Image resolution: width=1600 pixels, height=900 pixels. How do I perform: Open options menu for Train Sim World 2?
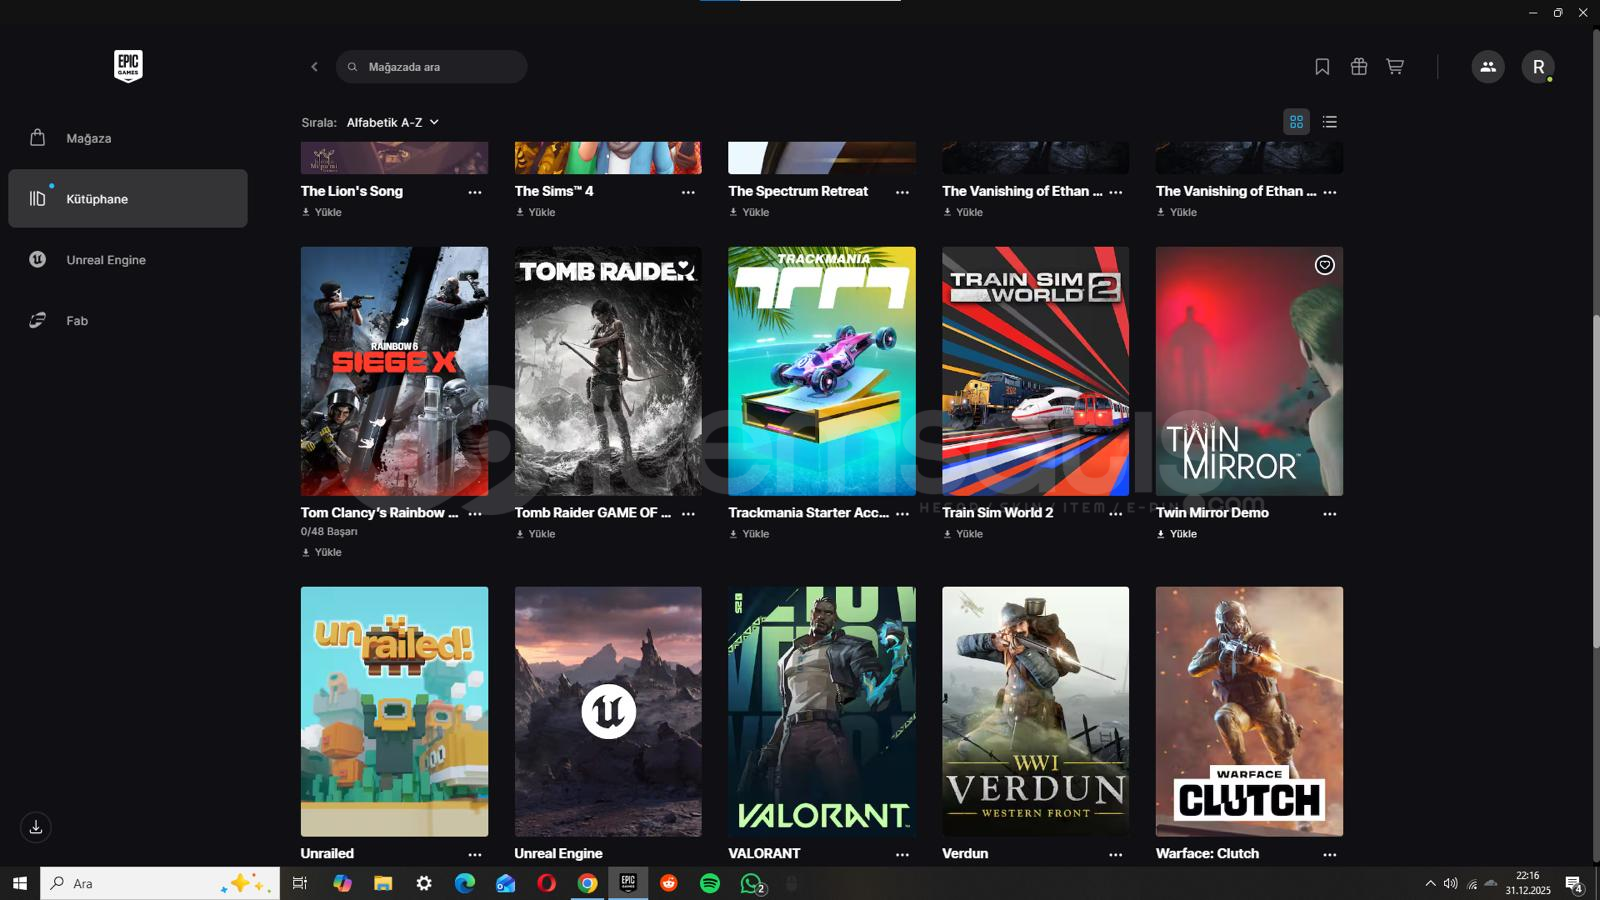1116,514
